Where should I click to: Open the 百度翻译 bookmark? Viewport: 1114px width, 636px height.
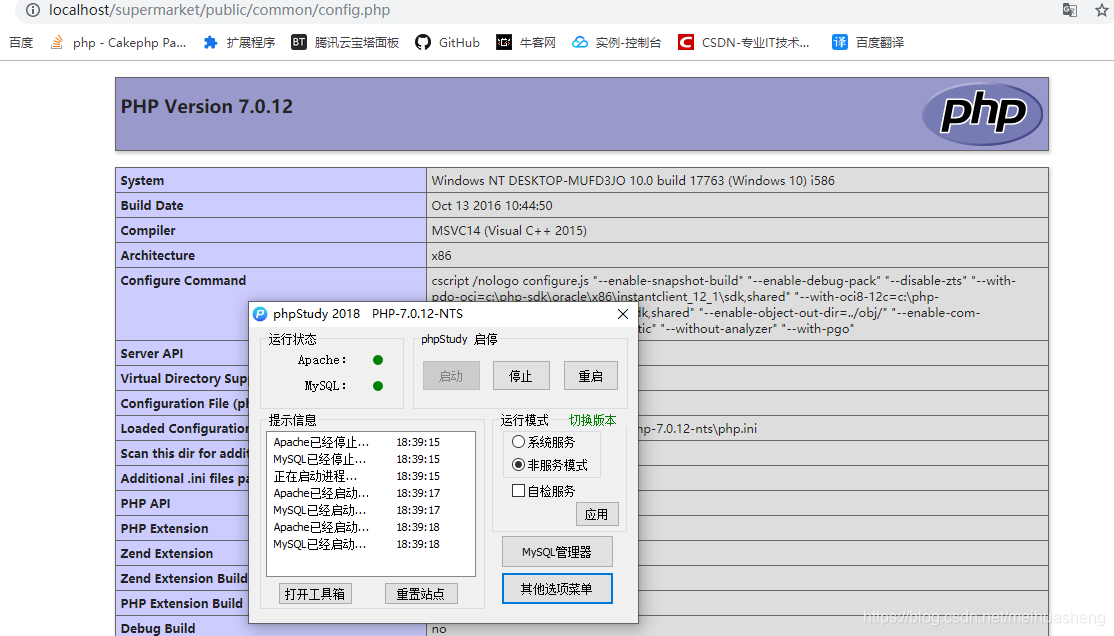tap(868, 43)
